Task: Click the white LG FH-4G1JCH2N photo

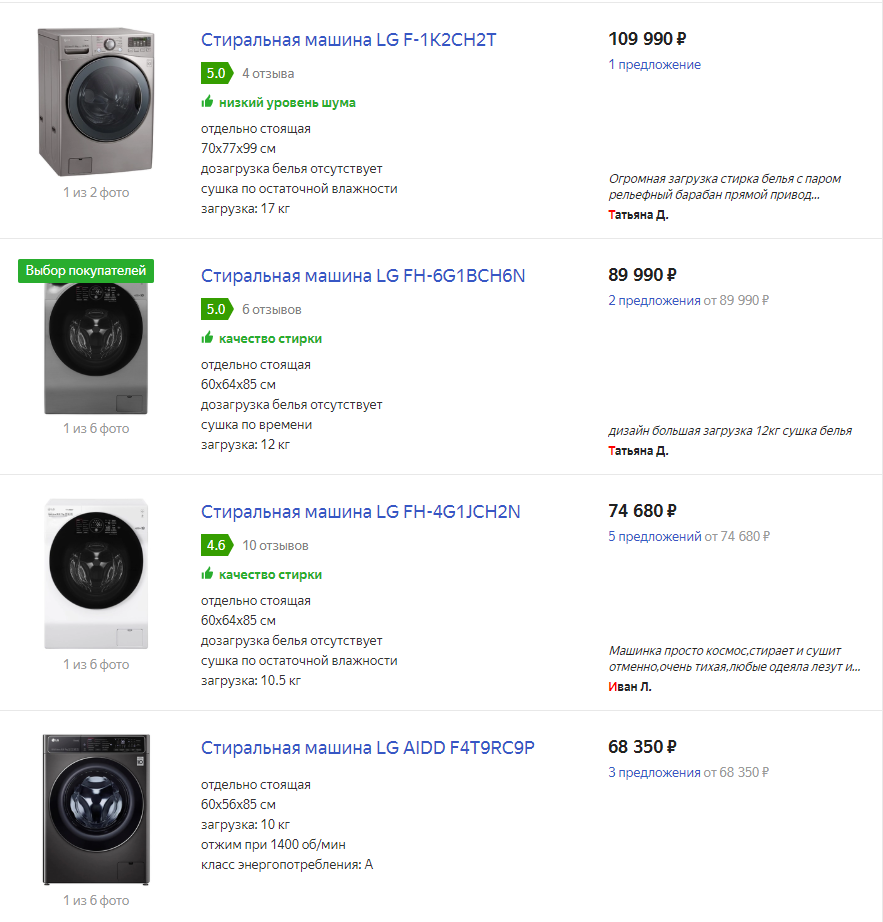Action: pos(95,574)
